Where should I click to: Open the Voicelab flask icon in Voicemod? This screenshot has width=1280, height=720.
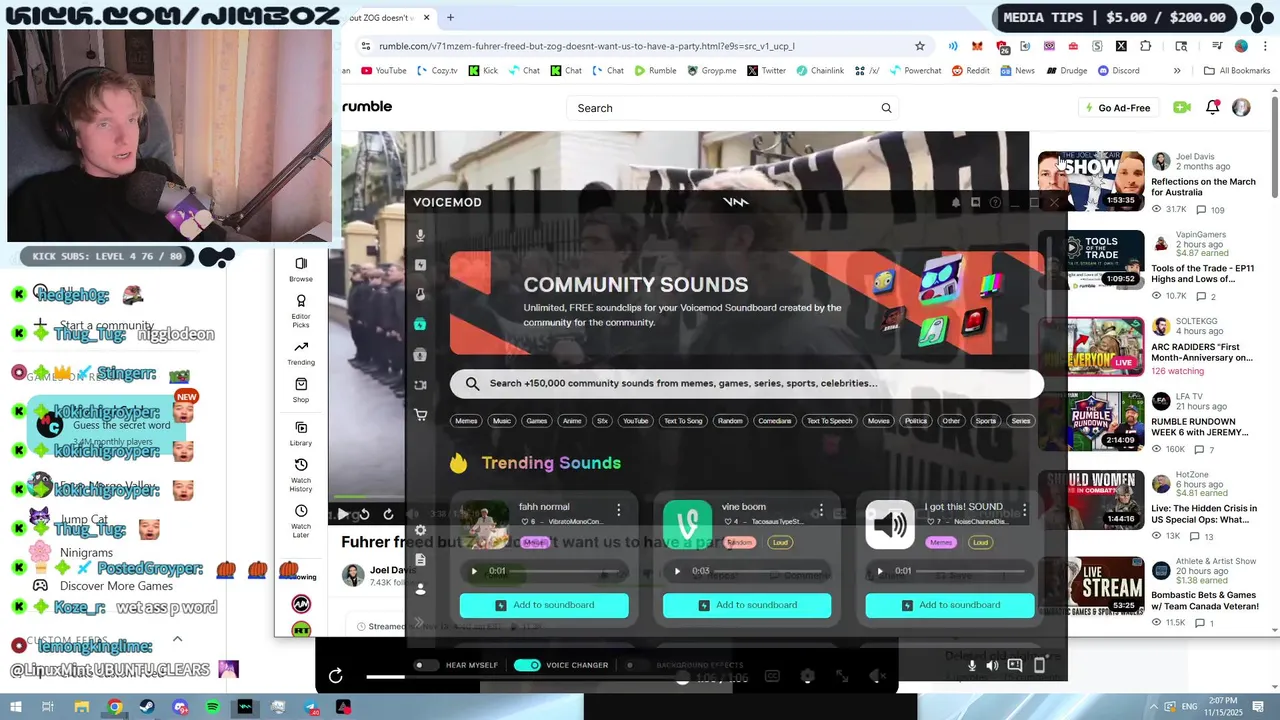(421, 295)
